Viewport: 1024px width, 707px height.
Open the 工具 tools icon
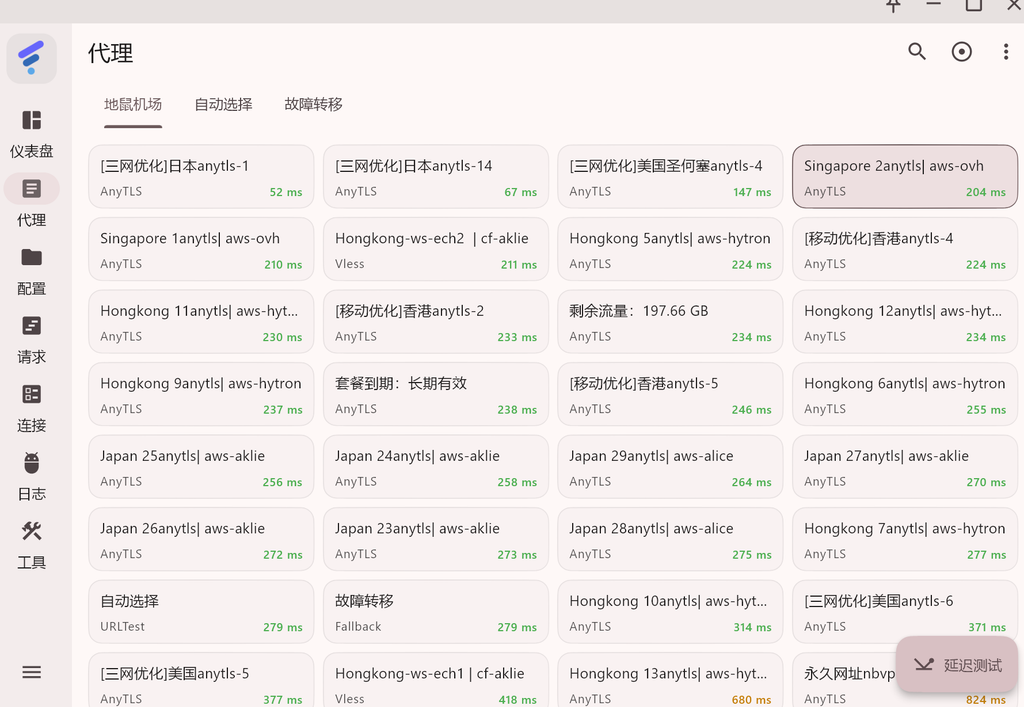click(x=31, y=531)
